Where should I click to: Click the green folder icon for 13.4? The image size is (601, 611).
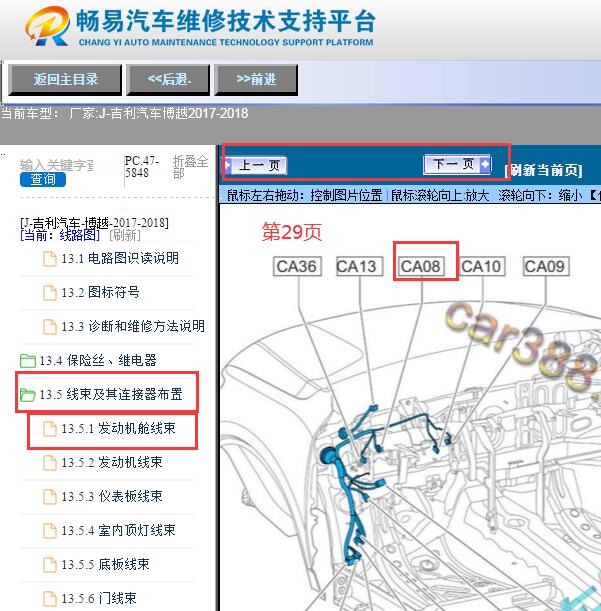(x=28, y=360)
